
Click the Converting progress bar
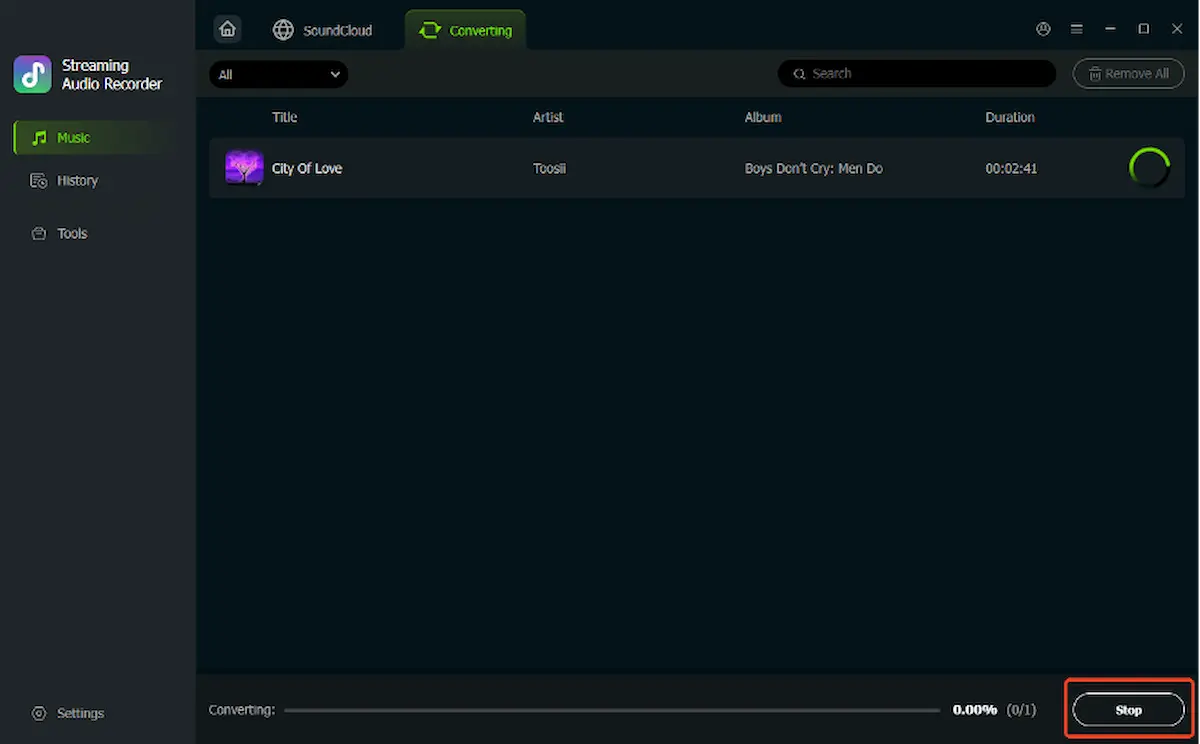[x=612, y=710]
